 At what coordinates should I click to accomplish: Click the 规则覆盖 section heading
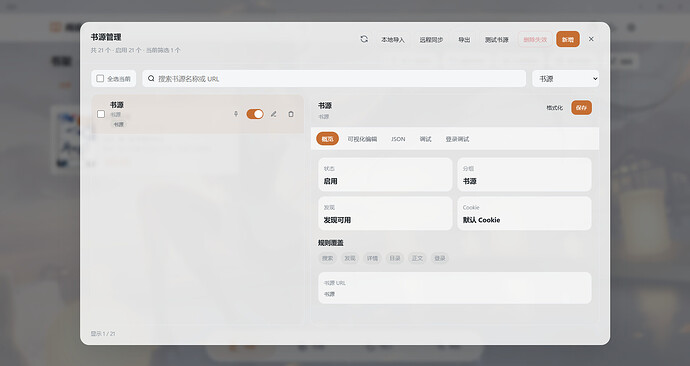click(330, 243)
